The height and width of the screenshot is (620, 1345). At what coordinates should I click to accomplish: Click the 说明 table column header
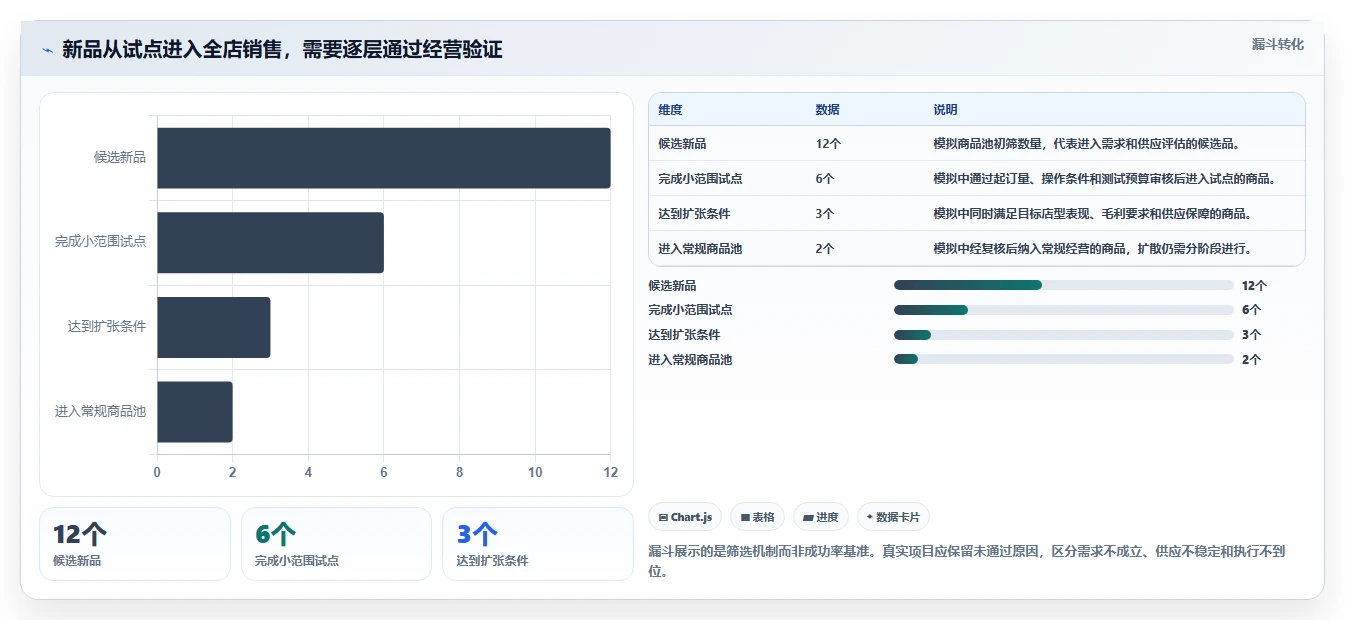[x=945, y=110]
